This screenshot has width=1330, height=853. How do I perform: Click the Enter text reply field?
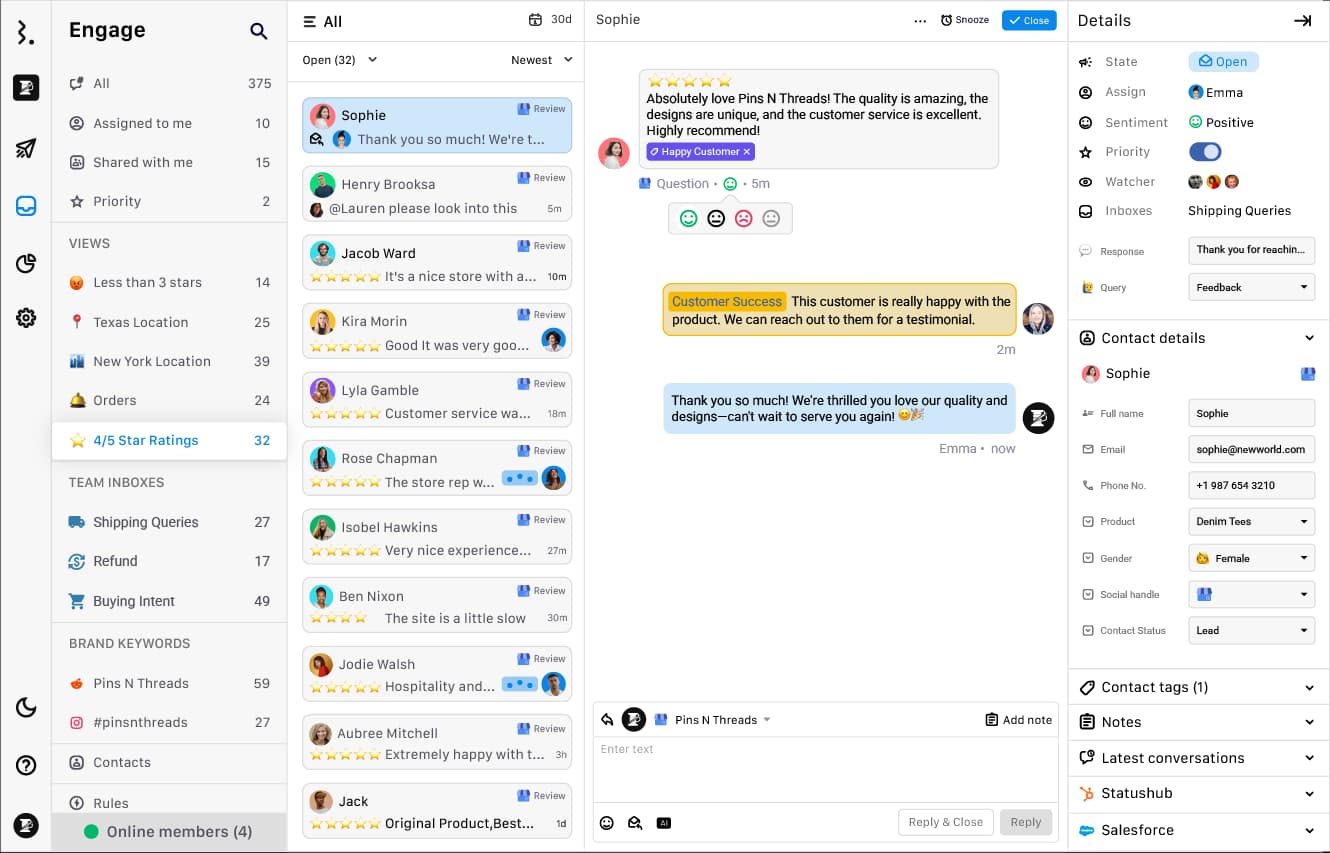click(x=826, y=769)
